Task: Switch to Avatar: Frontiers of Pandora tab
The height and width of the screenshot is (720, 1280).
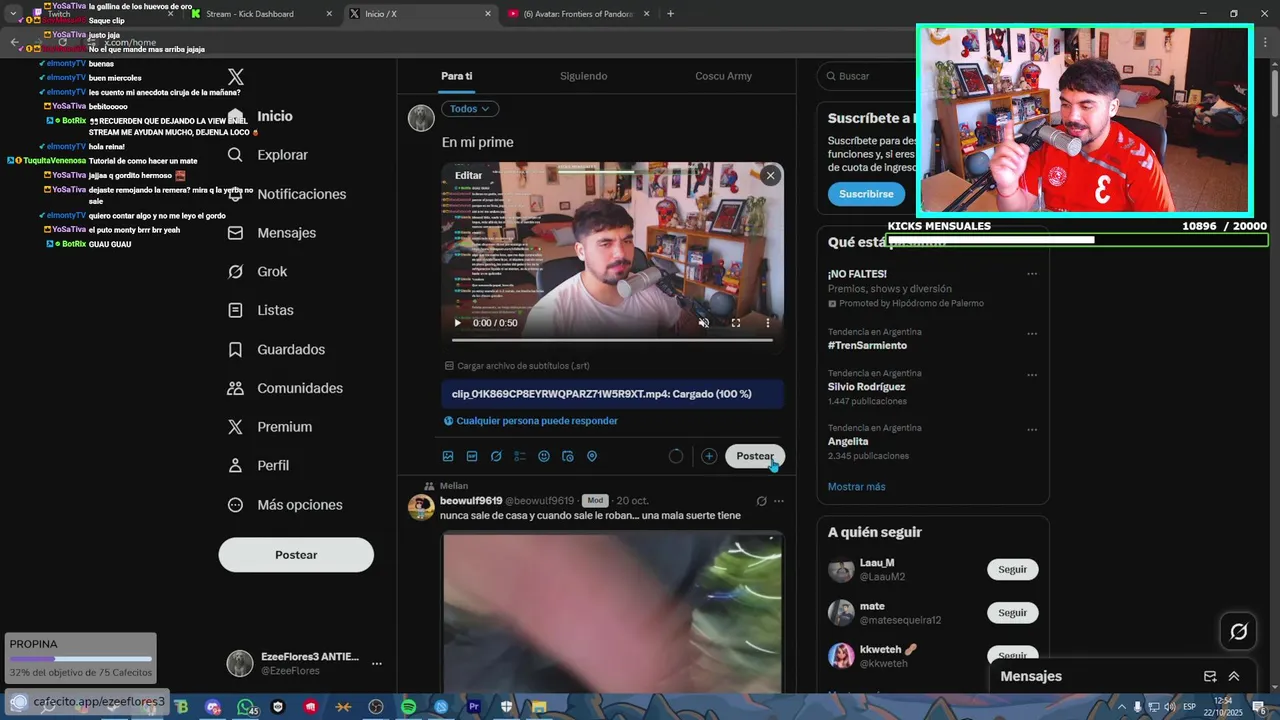Action: coord(579,14)
